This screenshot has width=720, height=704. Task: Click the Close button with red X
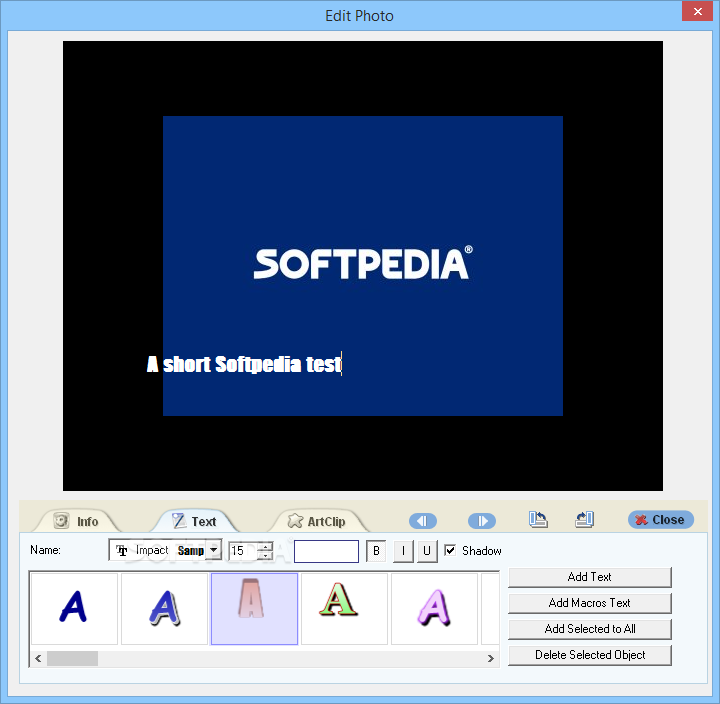pos(660,519)
